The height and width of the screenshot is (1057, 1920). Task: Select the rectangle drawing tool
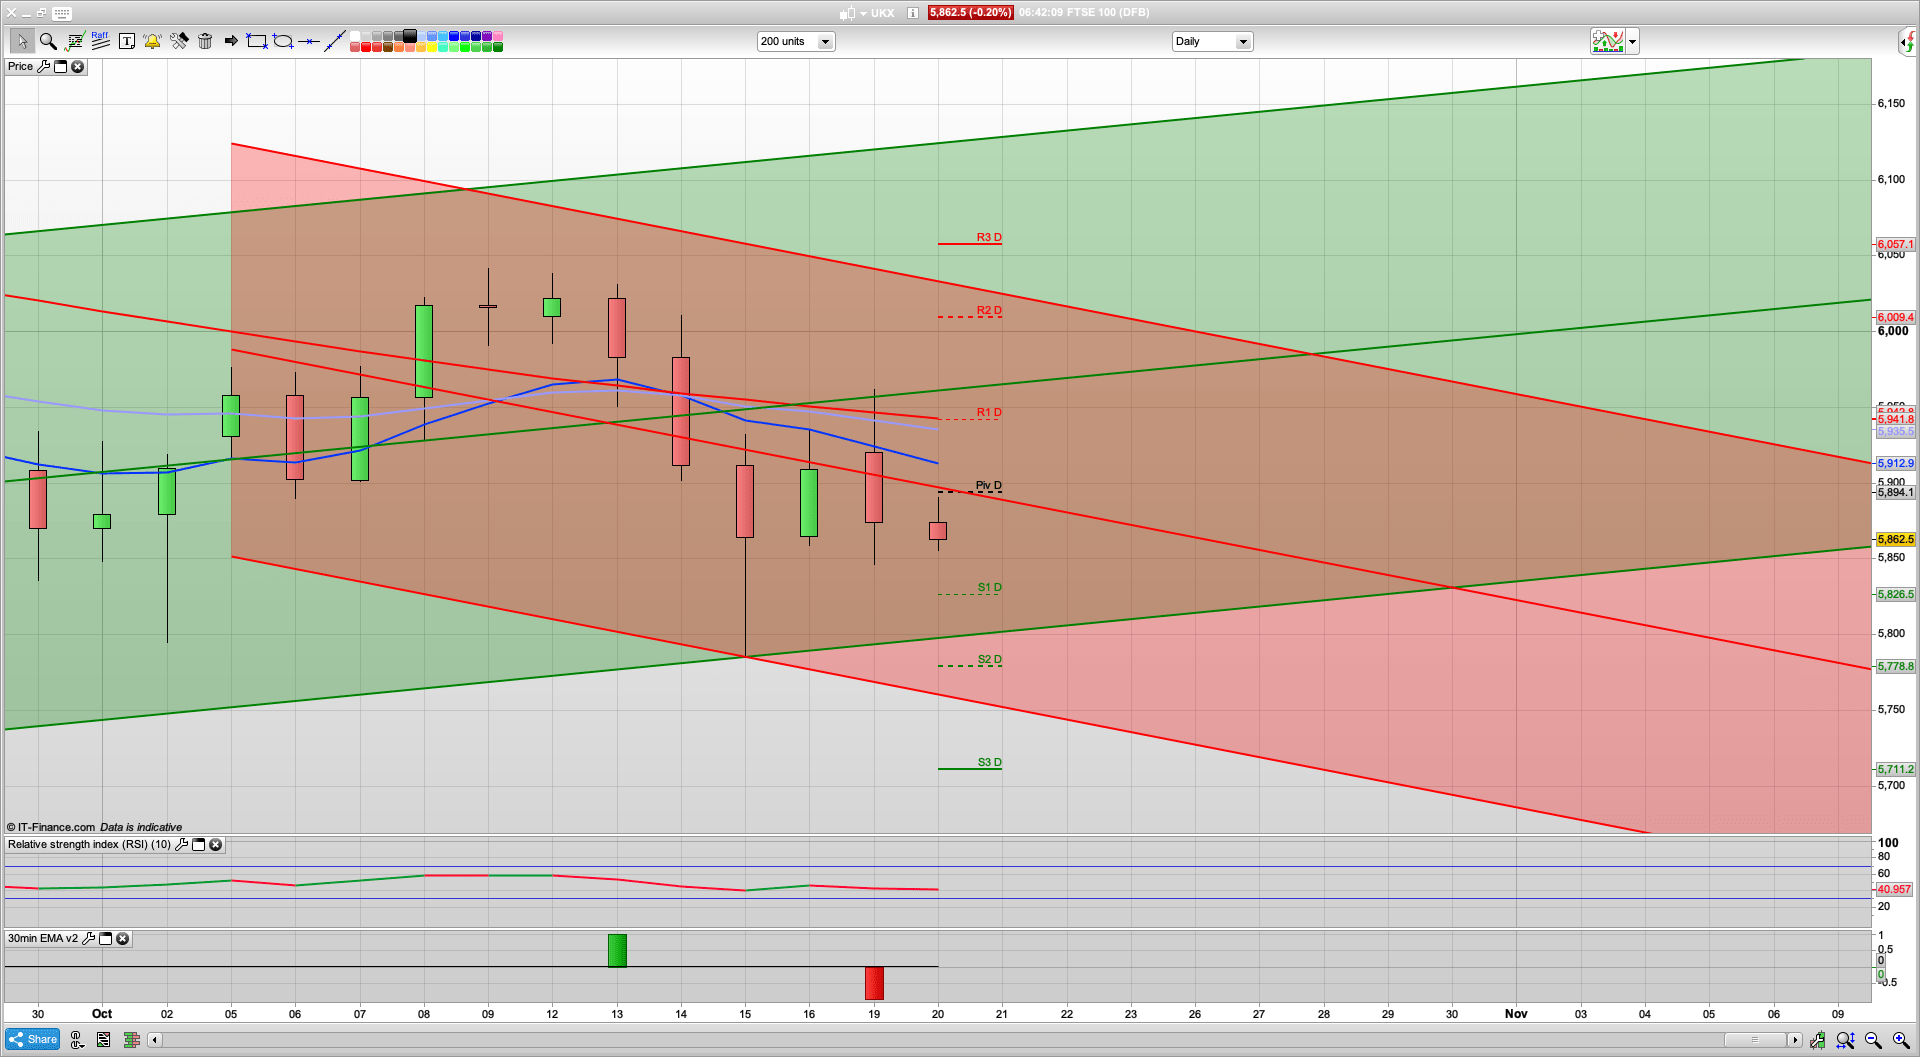[255, 41]
